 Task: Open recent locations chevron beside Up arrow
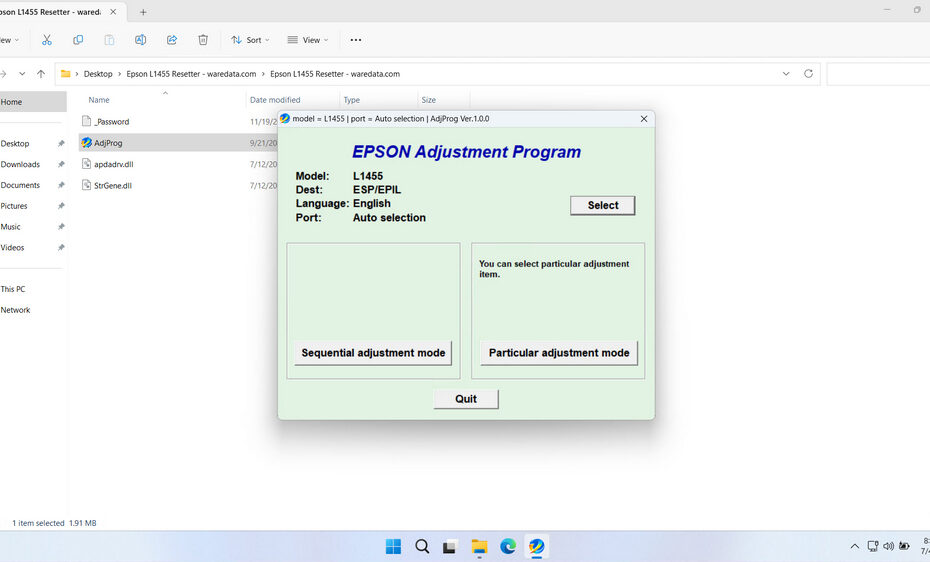(x=22, y=74)
